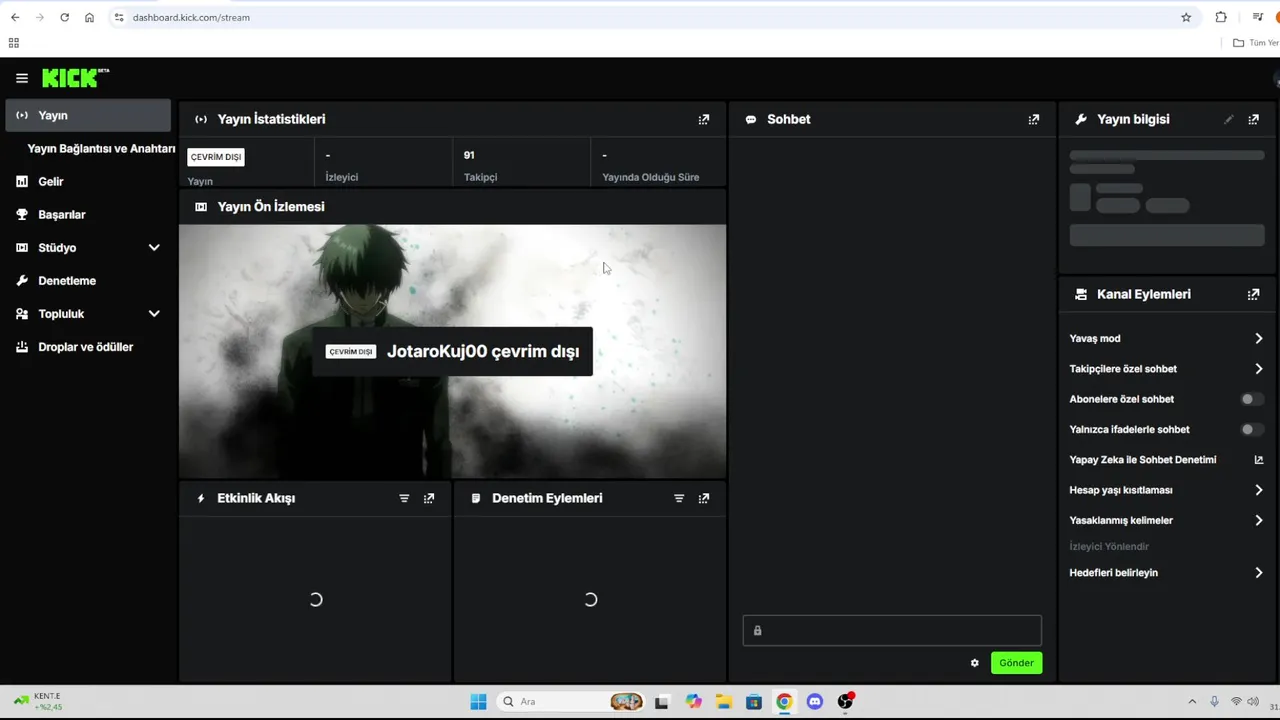Open the Başarılar sidebar page

[88, 215]
